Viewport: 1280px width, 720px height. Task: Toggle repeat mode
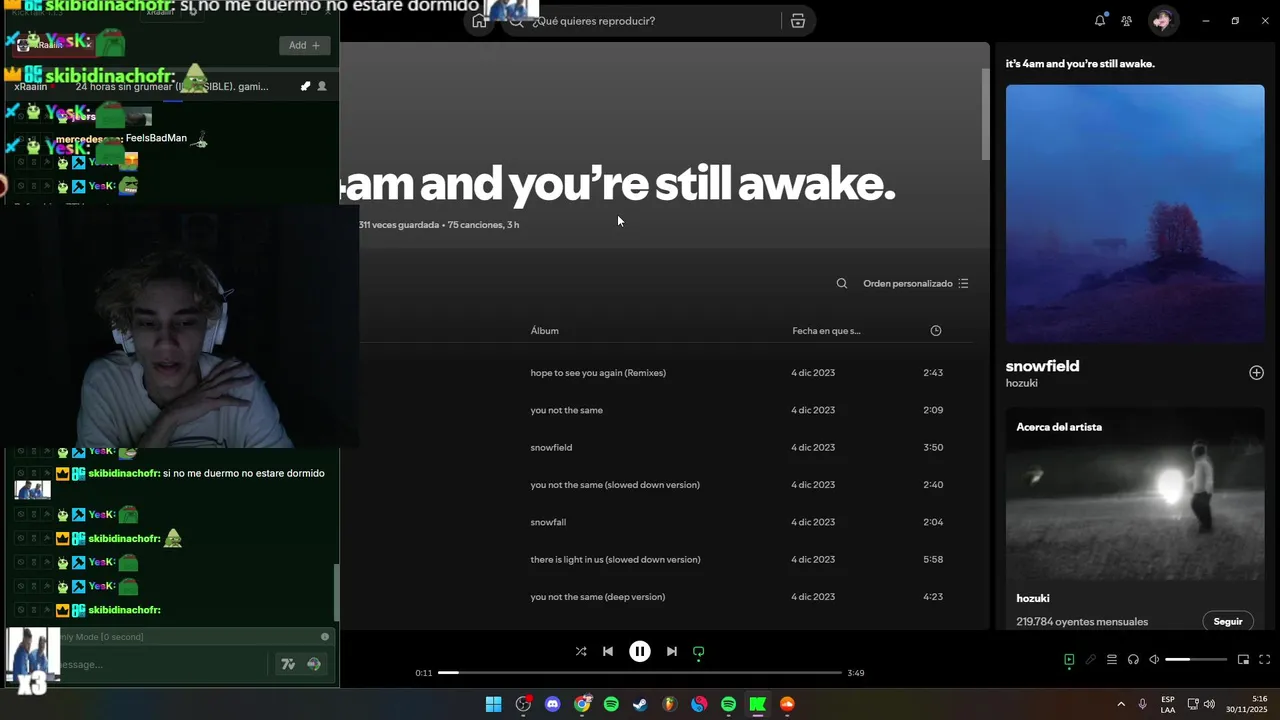pyautogui.click(x=699, y=651)
